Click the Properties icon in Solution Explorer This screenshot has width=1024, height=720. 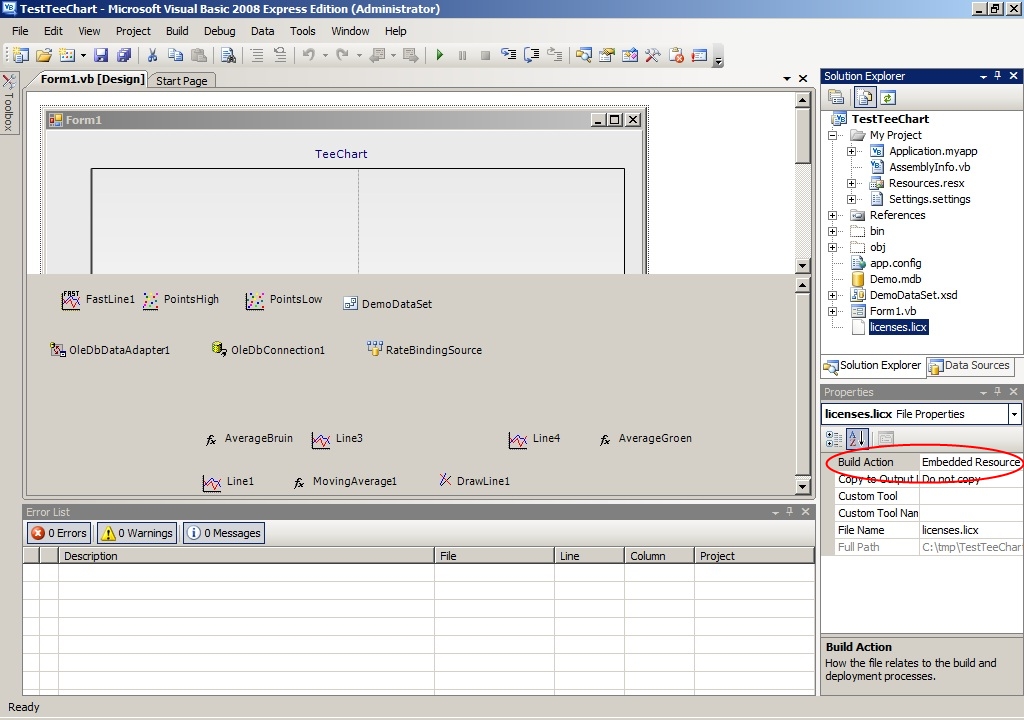(836, 97)
